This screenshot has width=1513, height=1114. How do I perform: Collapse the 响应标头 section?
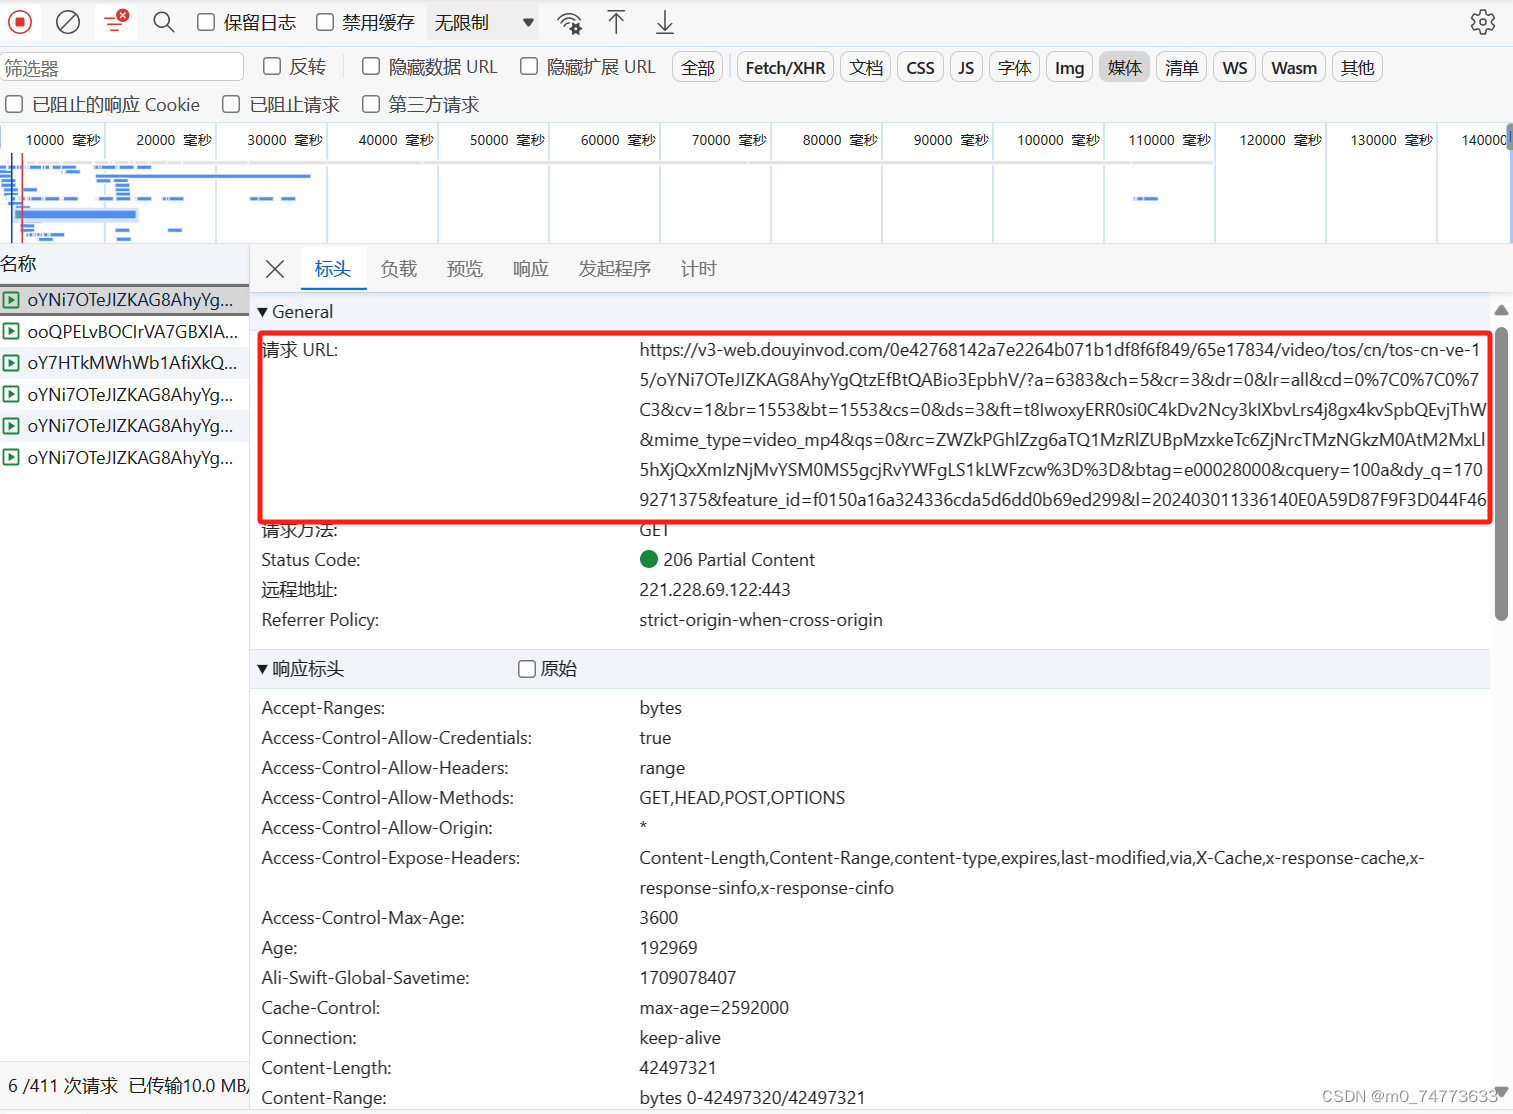click(263, 669)
